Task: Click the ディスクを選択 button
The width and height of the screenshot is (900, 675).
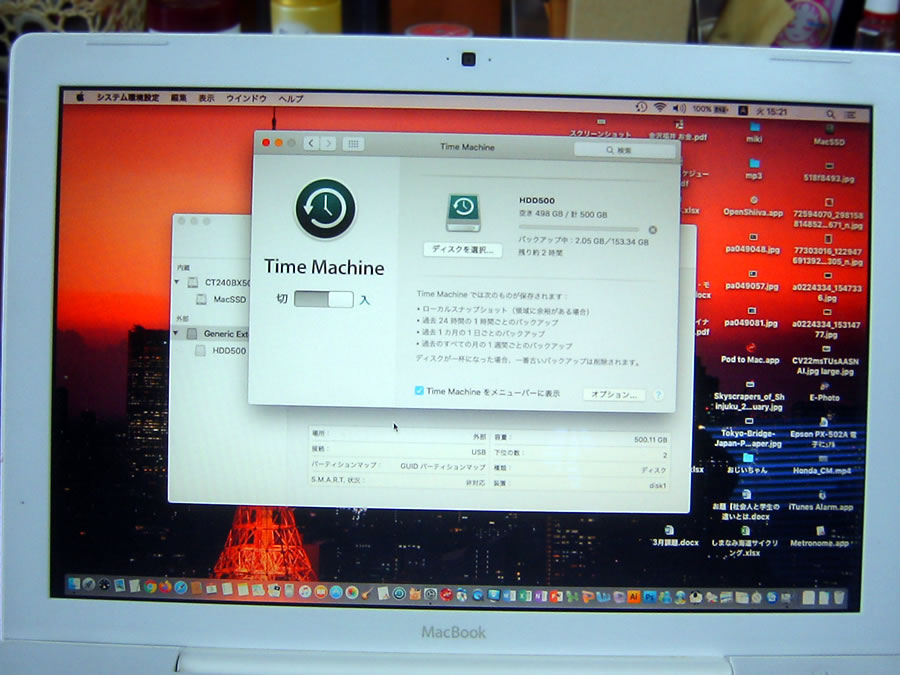Action: click(x=463, y=250)
